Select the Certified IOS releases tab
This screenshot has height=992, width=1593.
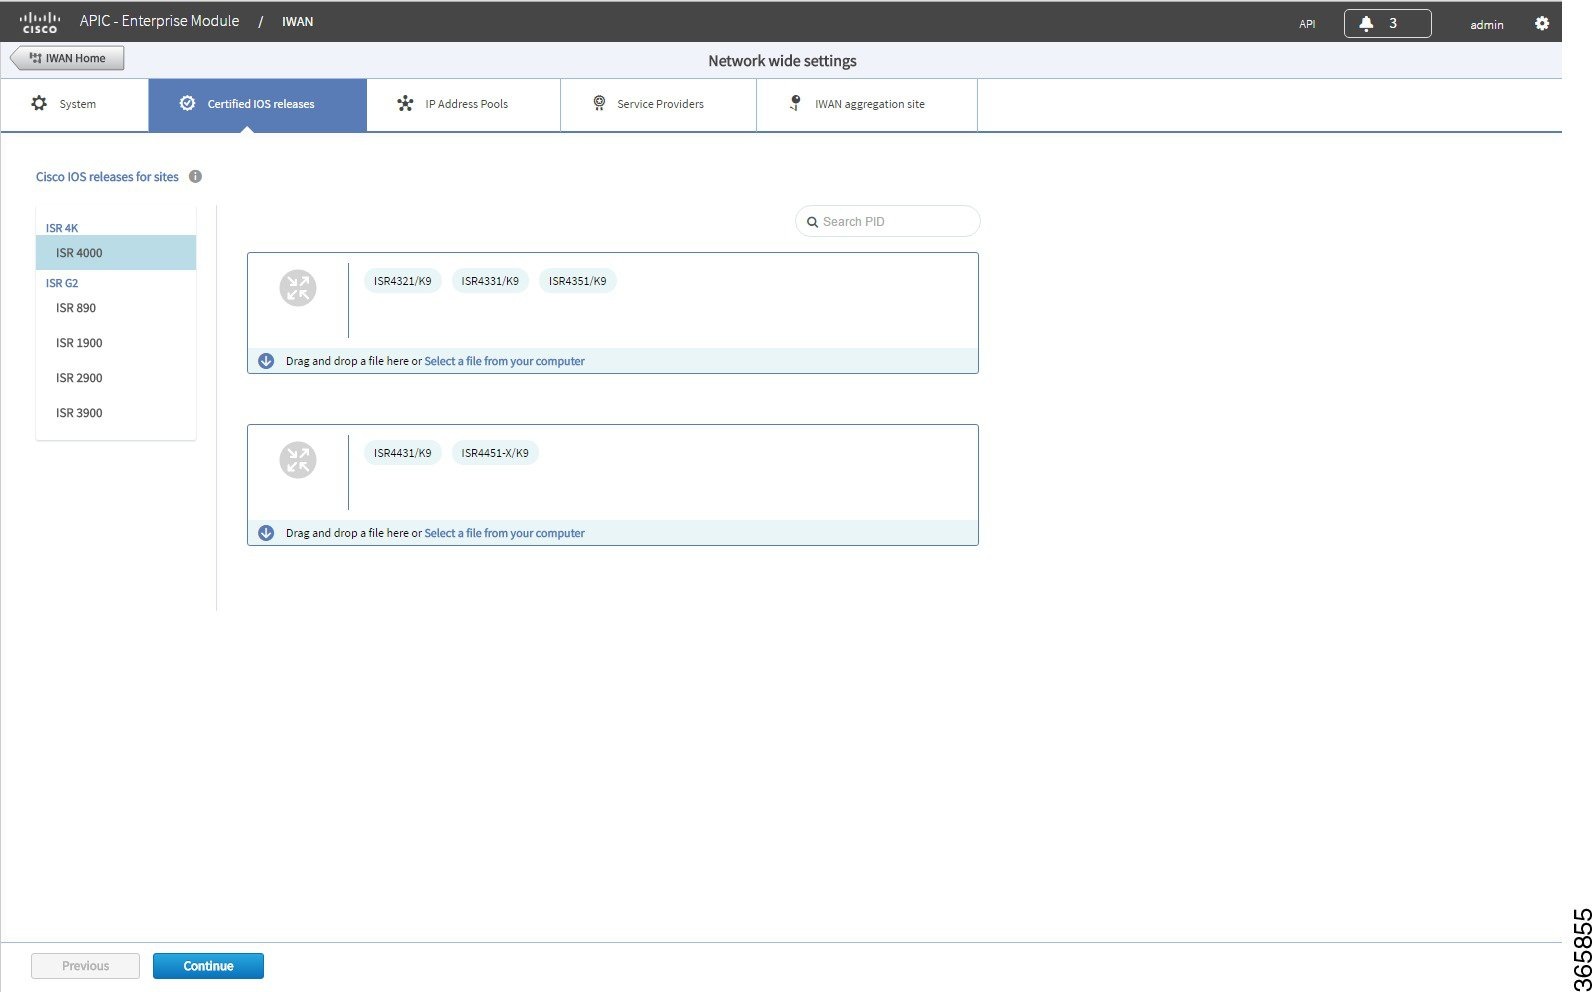(x=258, y=105)
